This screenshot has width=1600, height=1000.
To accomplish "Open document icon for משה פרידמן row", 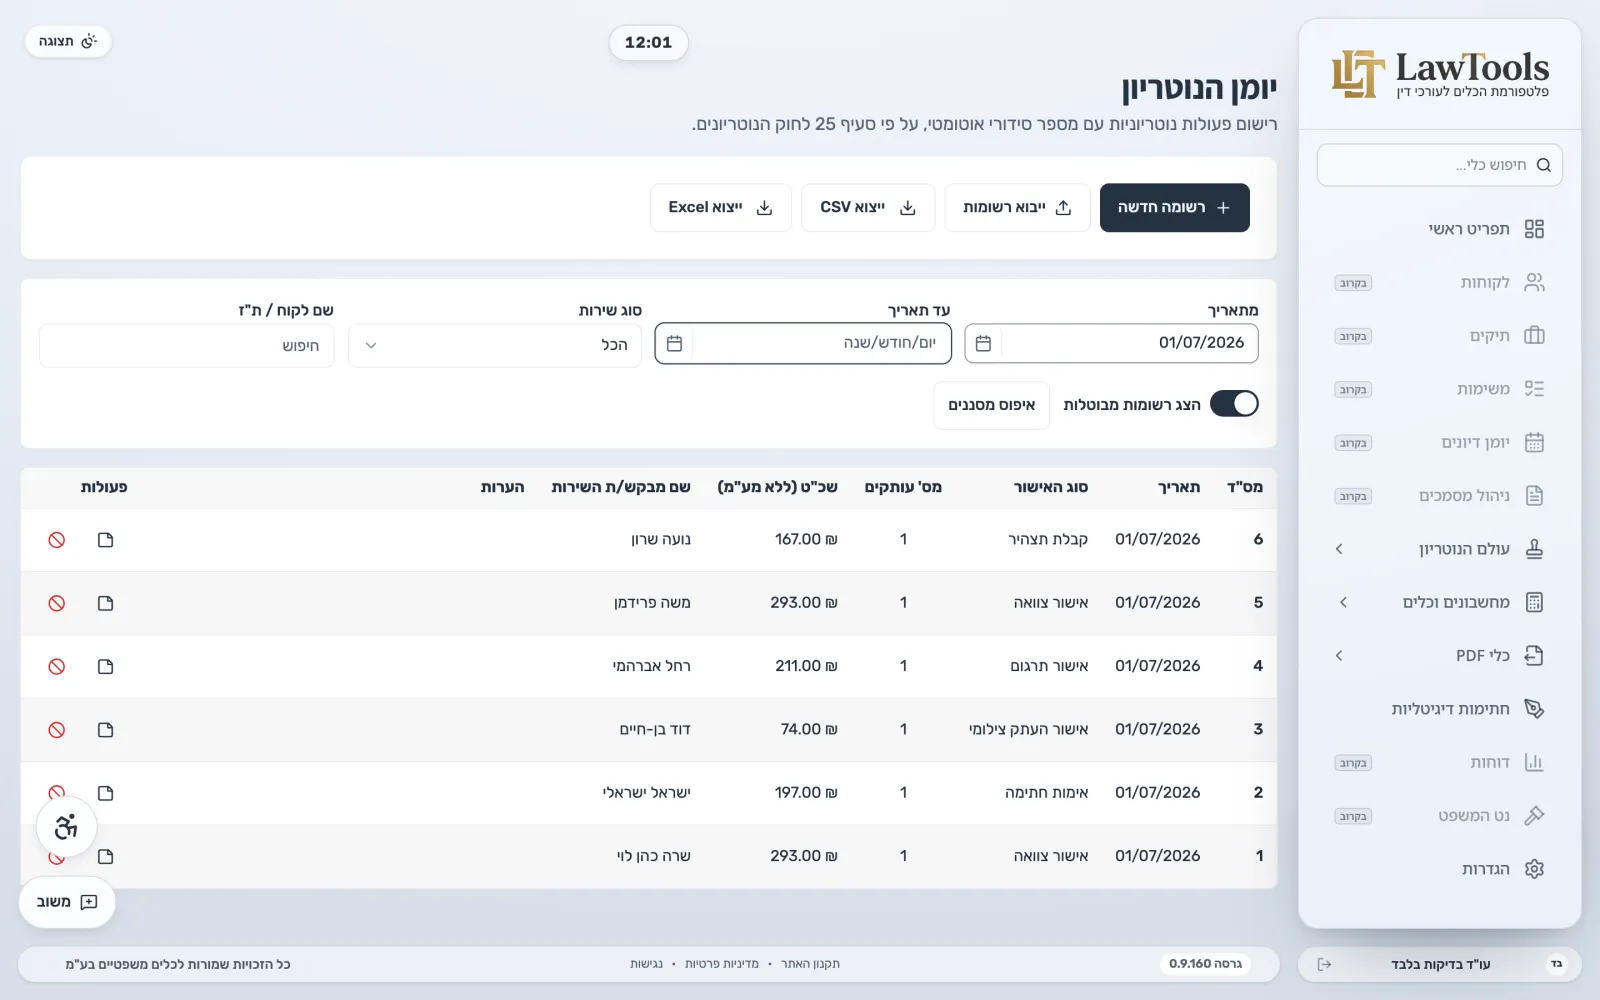I will pyautogui.click(x=105, y=603).
